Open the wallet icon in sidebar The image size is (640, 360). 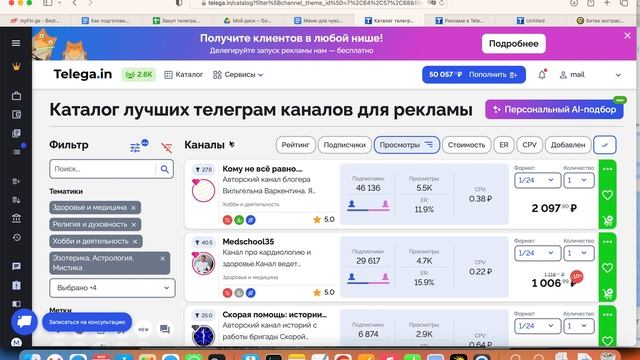click(16, 114)
